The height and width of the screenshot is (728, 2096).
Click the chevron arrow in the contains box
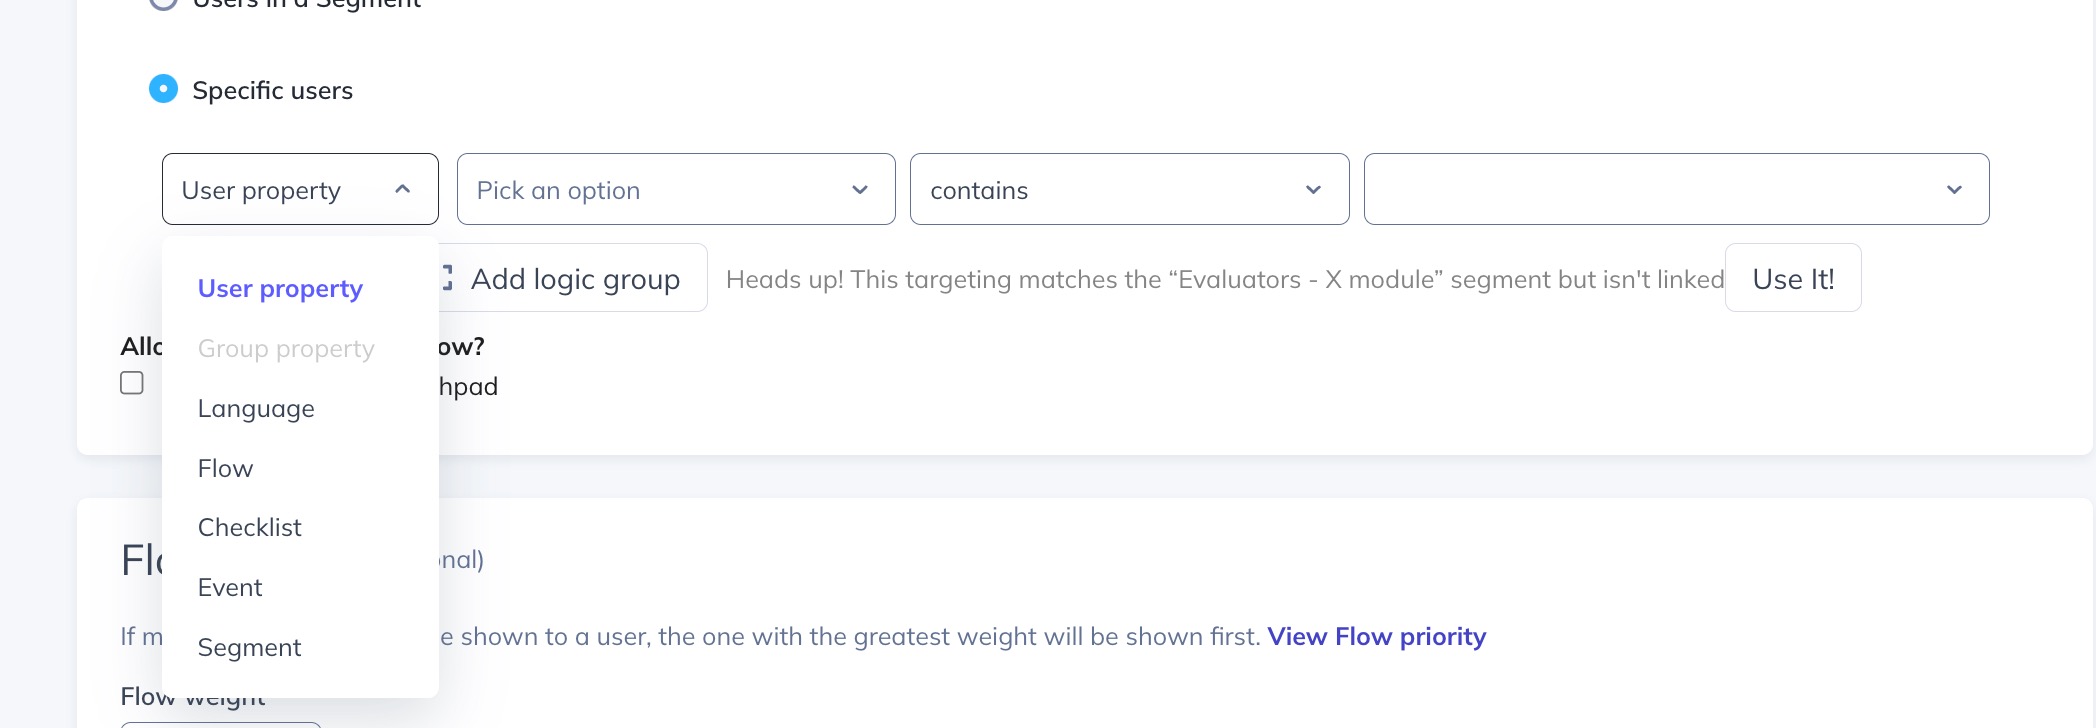click(1314, 190)
